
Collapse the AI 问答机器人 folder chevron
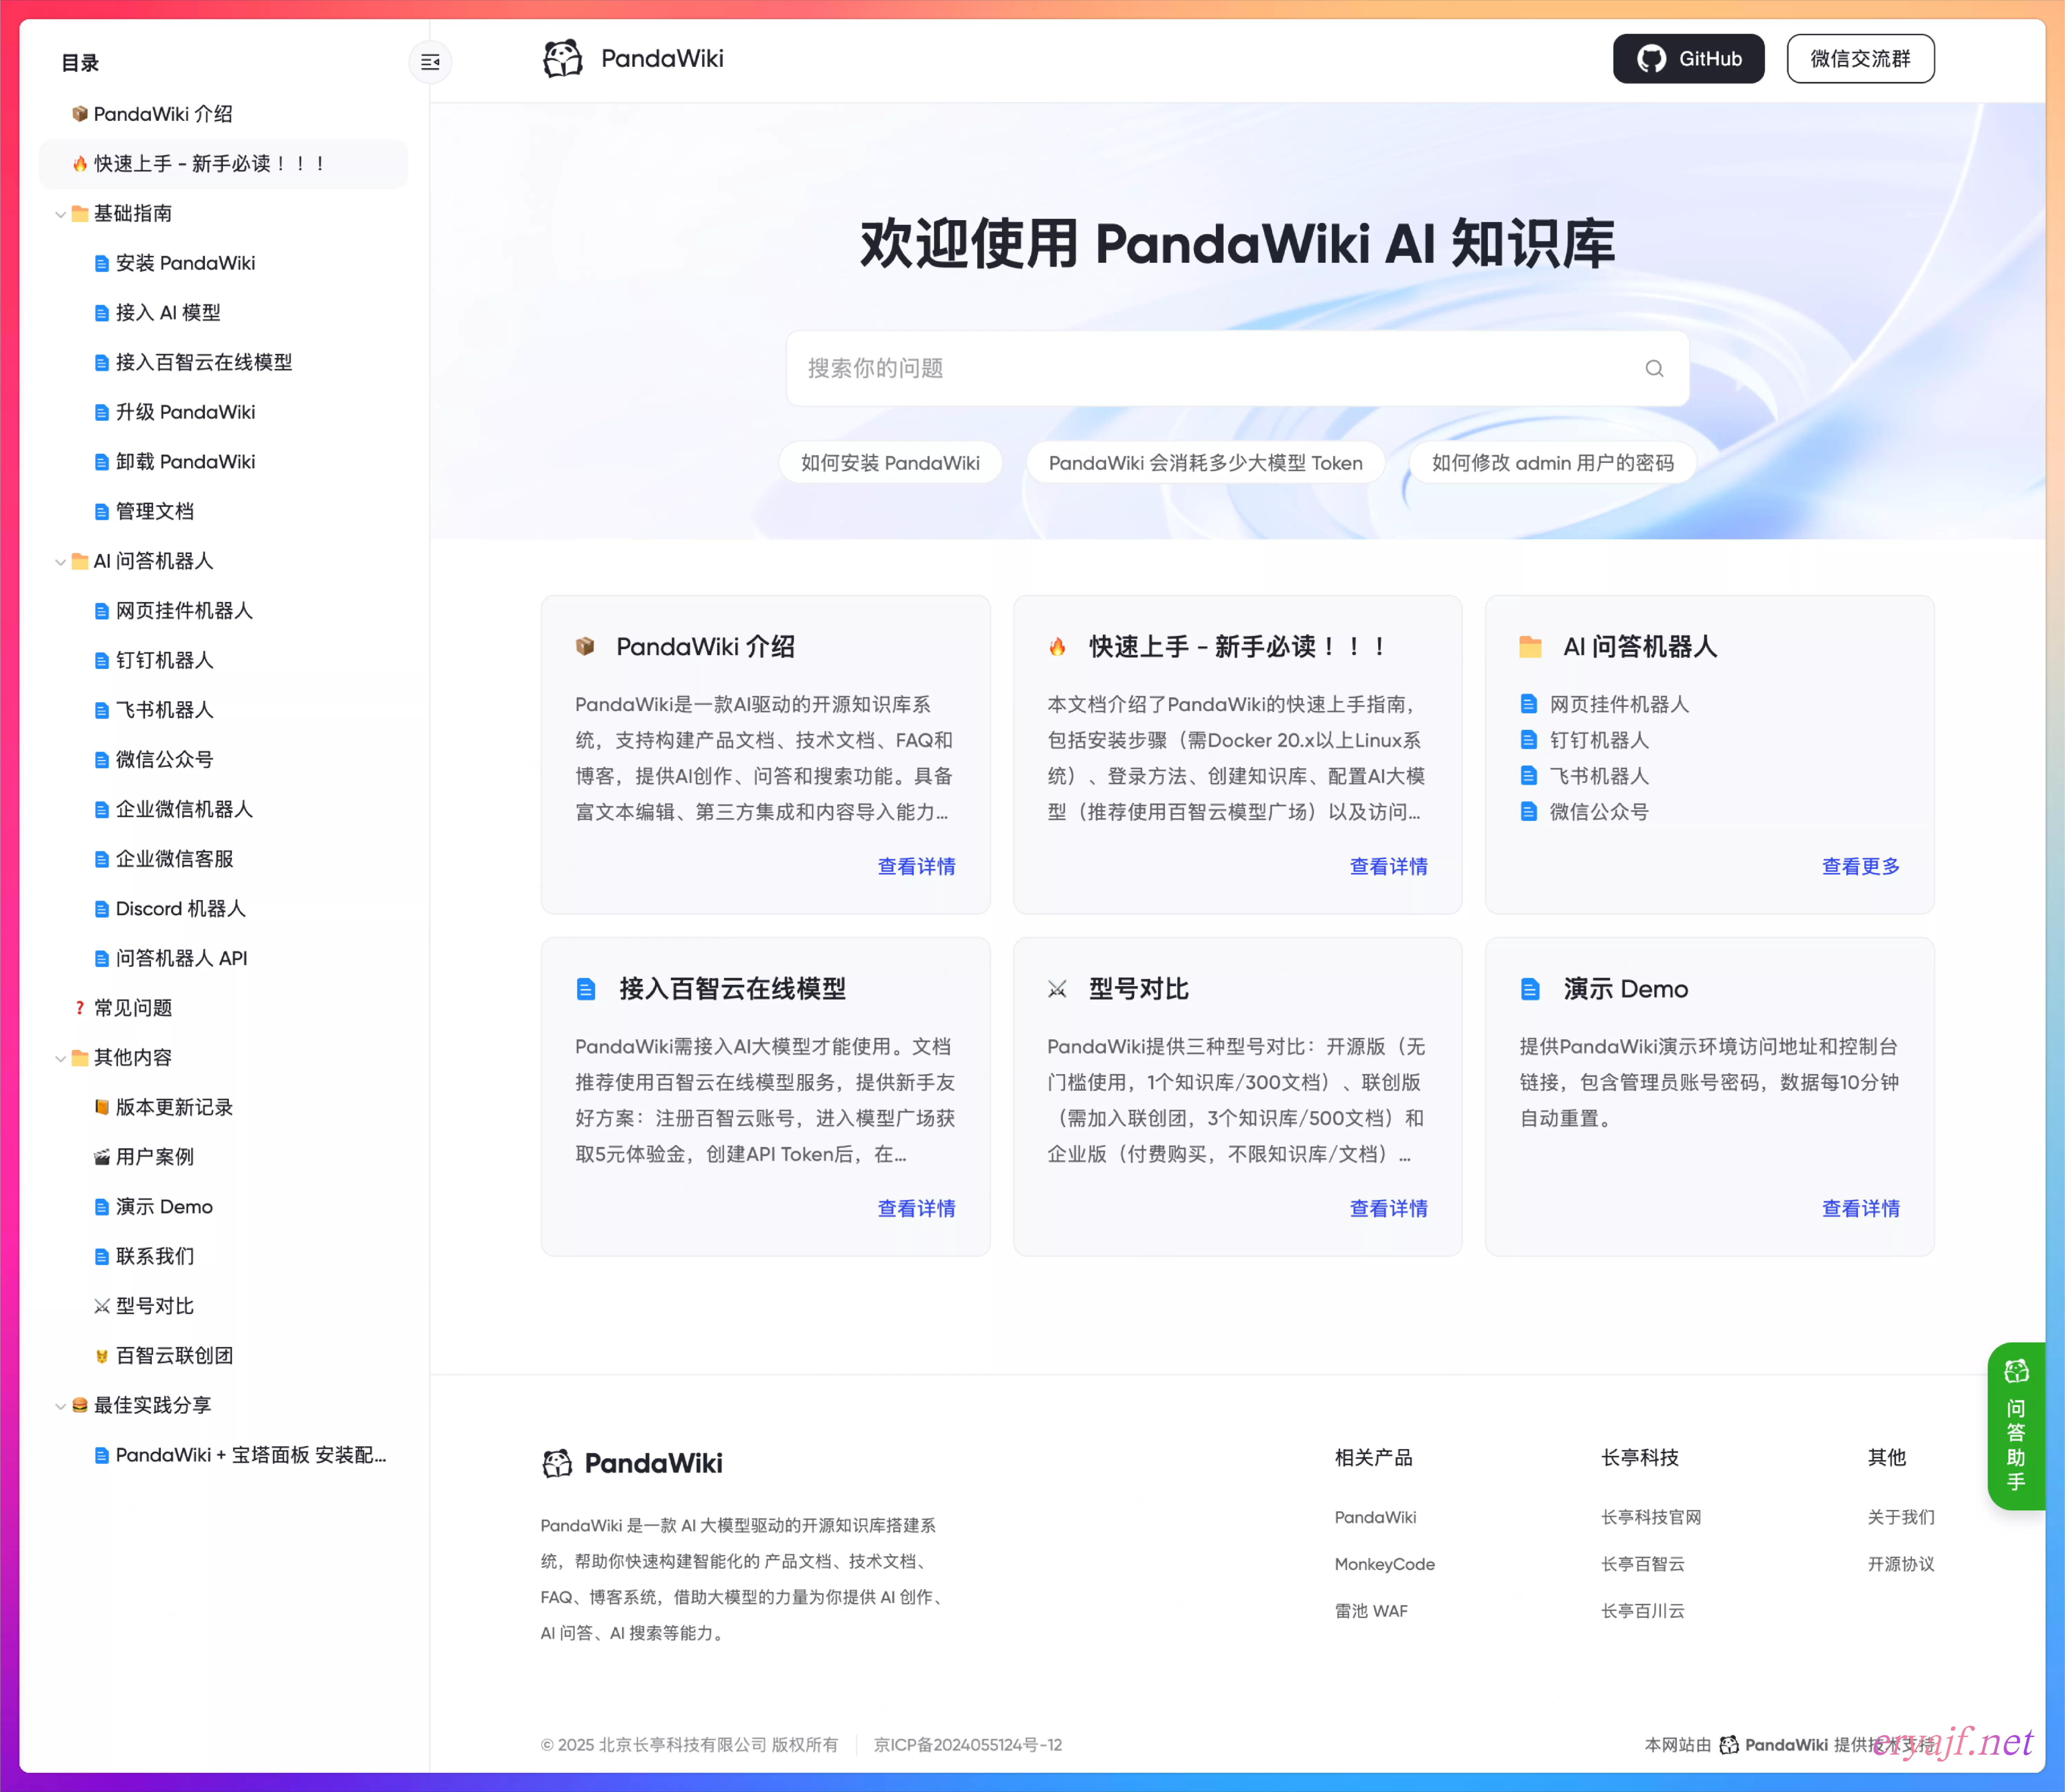[x=60, y=562]
